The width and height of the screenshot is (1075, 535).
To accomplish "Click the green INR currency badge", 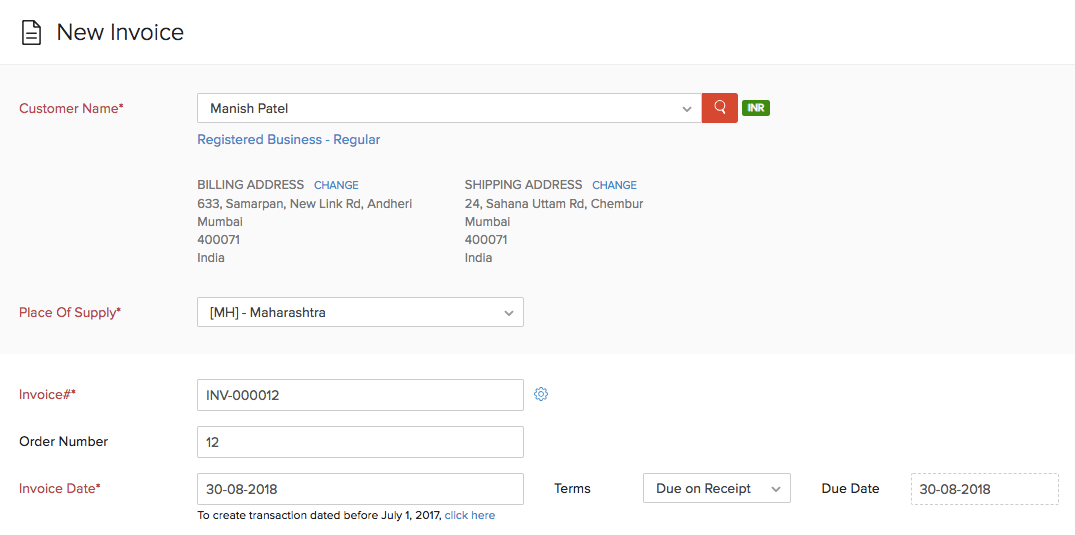I will pos(756,108).
